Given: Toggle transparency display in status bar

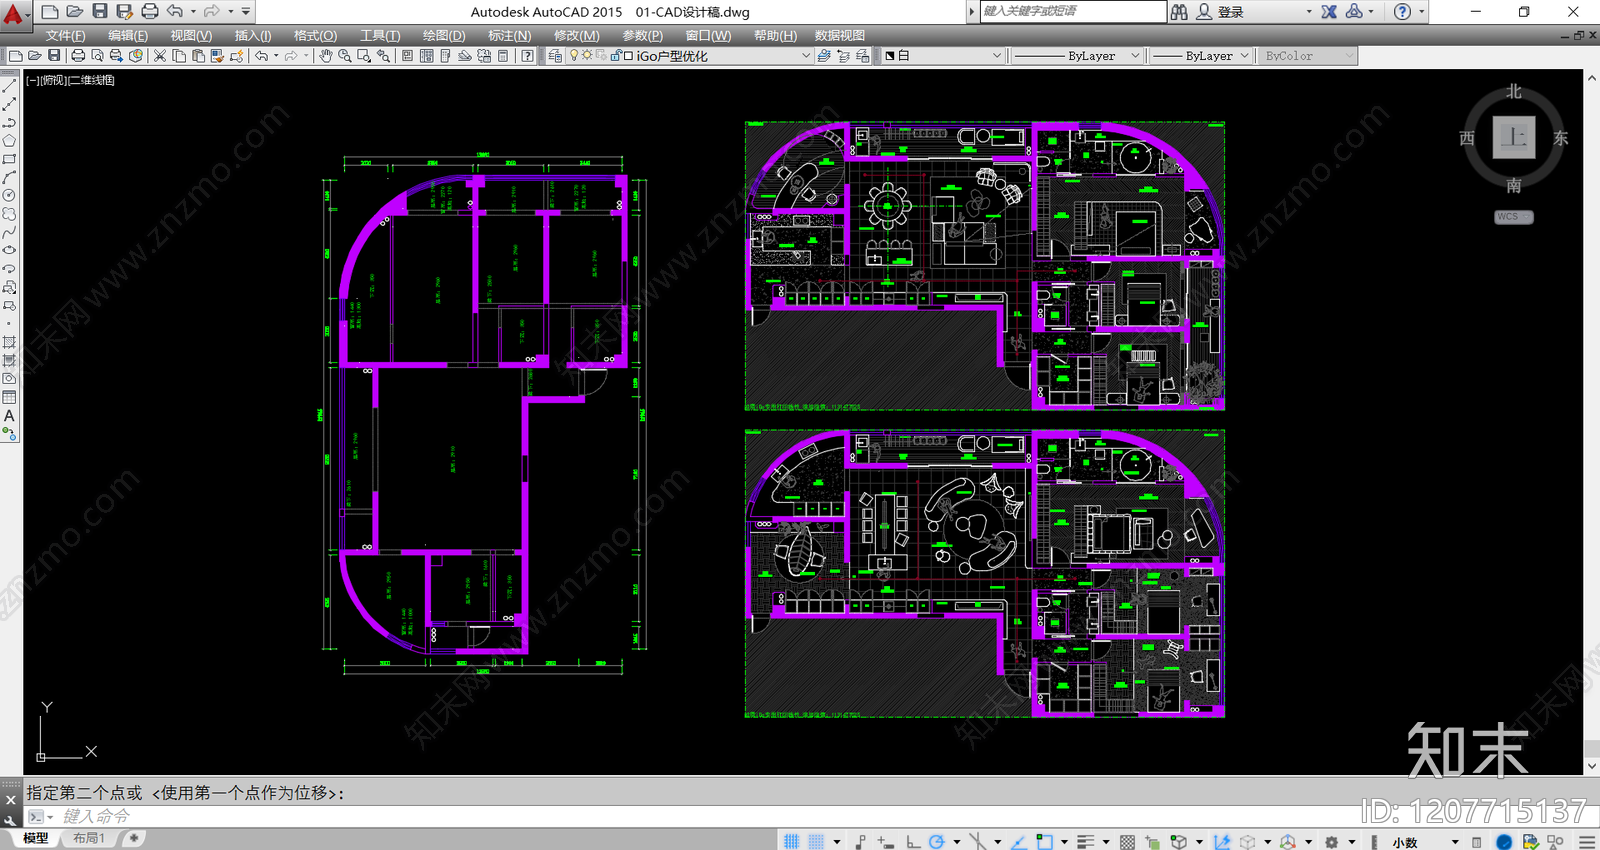Looking at the screenshot, I should pyautogui.click(x=1127, y=842).
